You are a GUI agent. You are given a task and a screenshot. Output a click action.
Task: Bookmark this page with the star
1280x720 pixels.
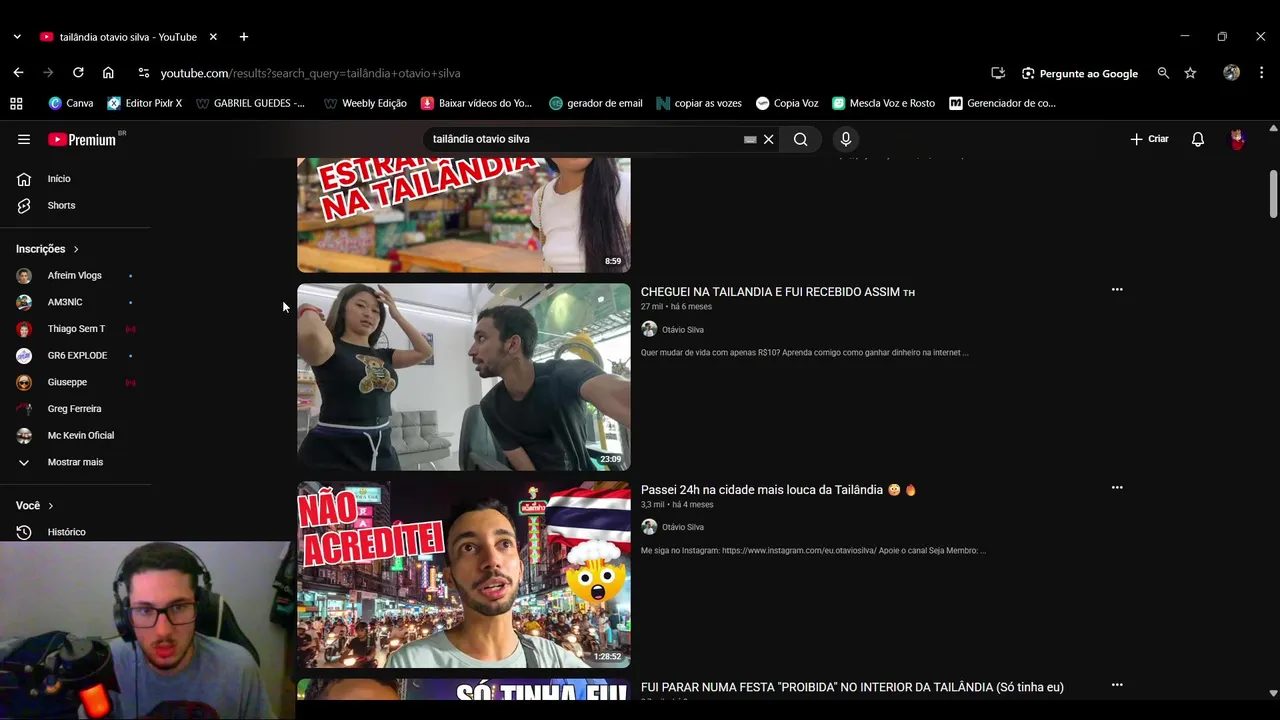click(1190, 73)
